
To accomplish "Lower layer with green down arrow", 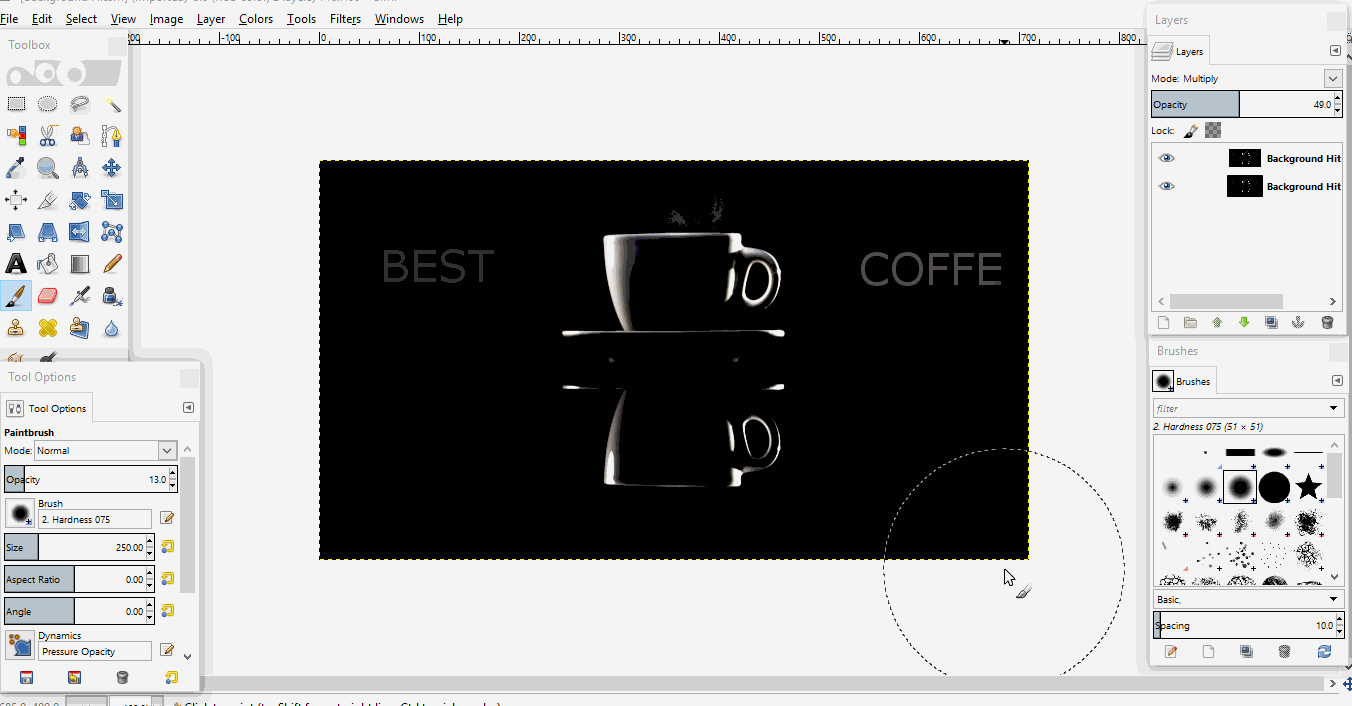I will [x=1244, y=323].
